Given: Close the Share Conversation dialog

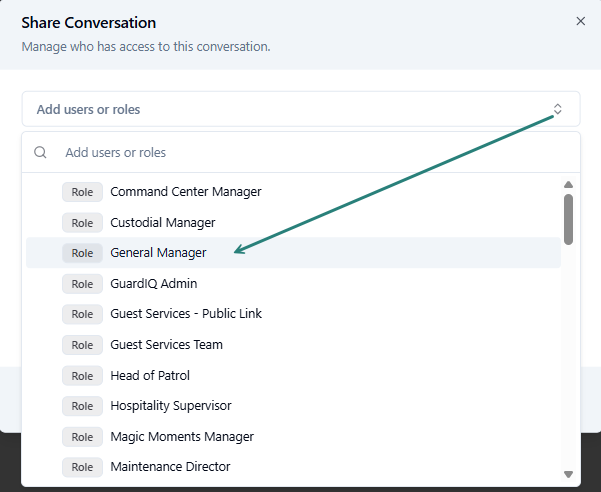Looking at the screenshot, I should 581,21.
